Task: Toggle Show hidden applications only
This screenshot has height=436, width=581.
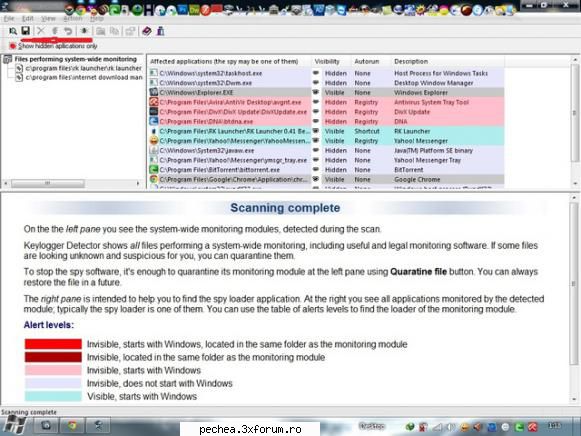Action: click(53, 46)
